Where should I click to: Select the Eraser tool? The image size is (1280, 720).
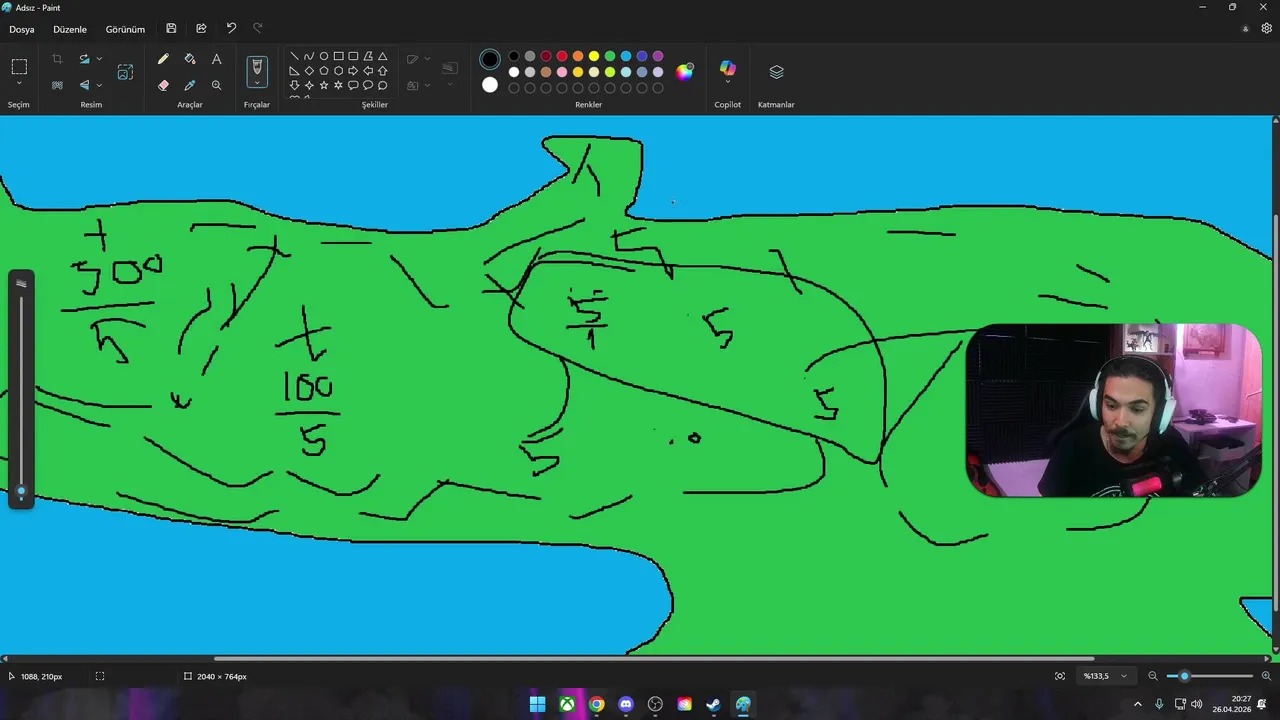163,85
